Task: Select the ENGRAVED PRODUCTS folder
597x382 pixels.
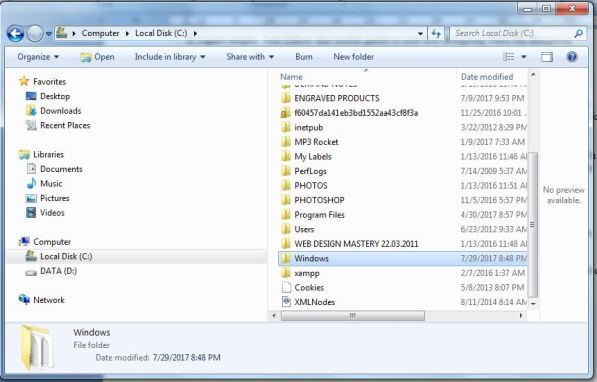Action: tap(337, 98)
